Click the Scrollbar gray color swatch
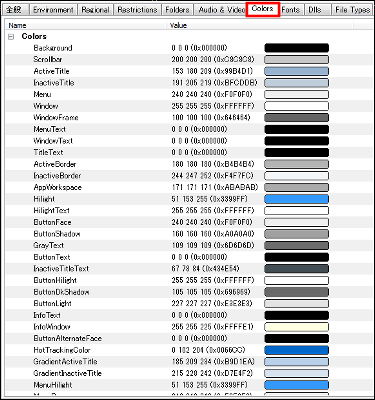Viewport: 375px width, 400px height. [x=297, y=60]
